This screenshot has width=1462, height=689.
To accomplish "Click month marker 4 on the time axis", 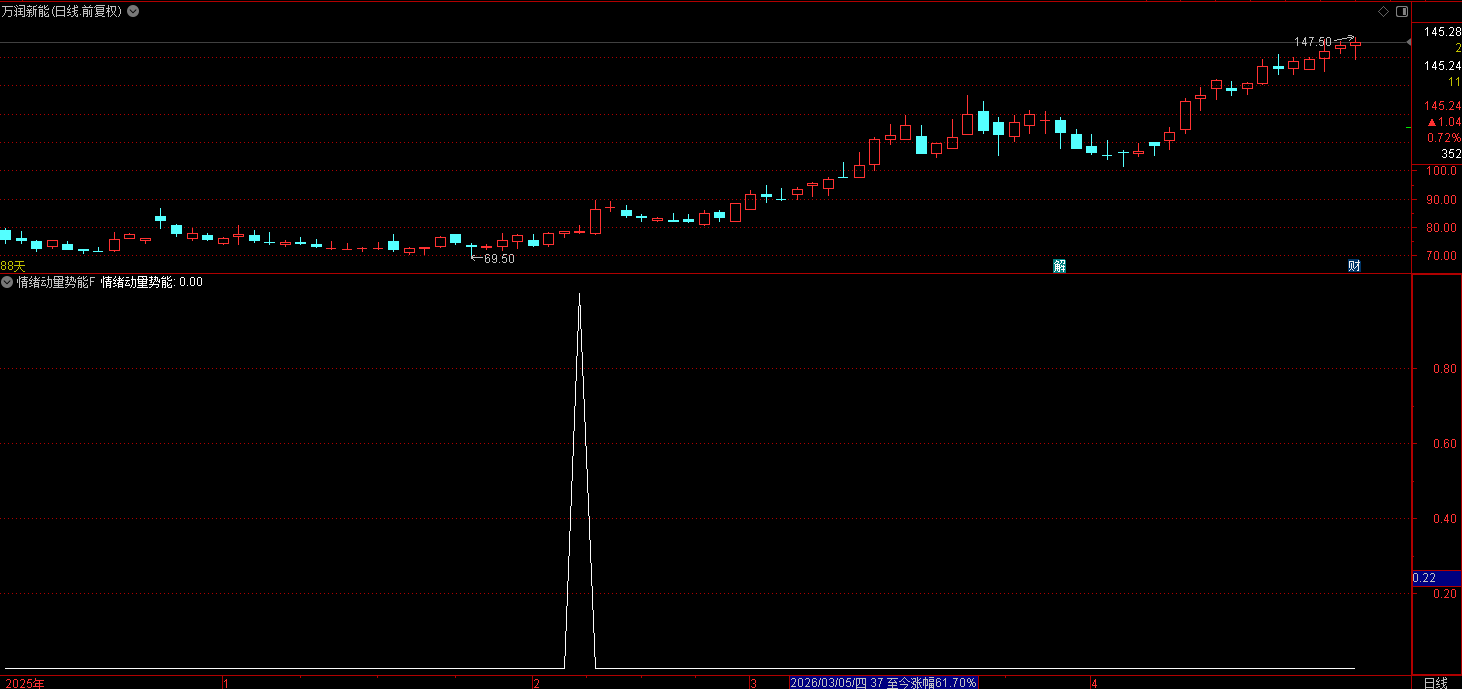I will coord(1094,683).
